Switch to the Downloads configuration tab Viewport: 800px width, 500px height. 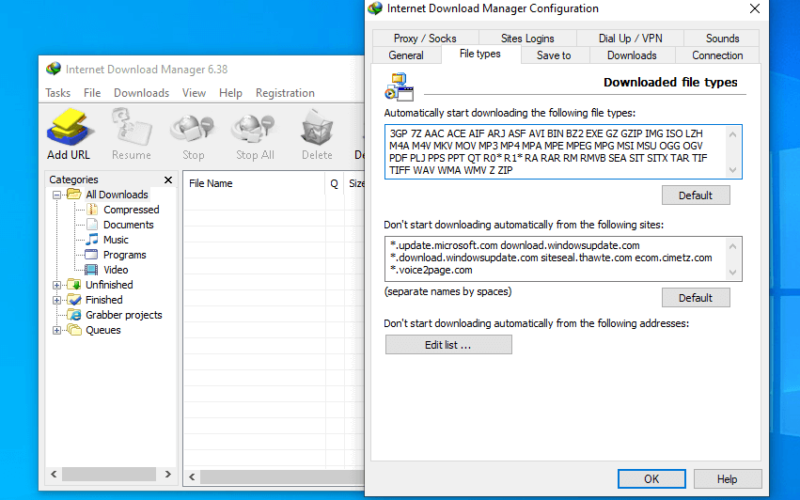[x=632, y=55]
